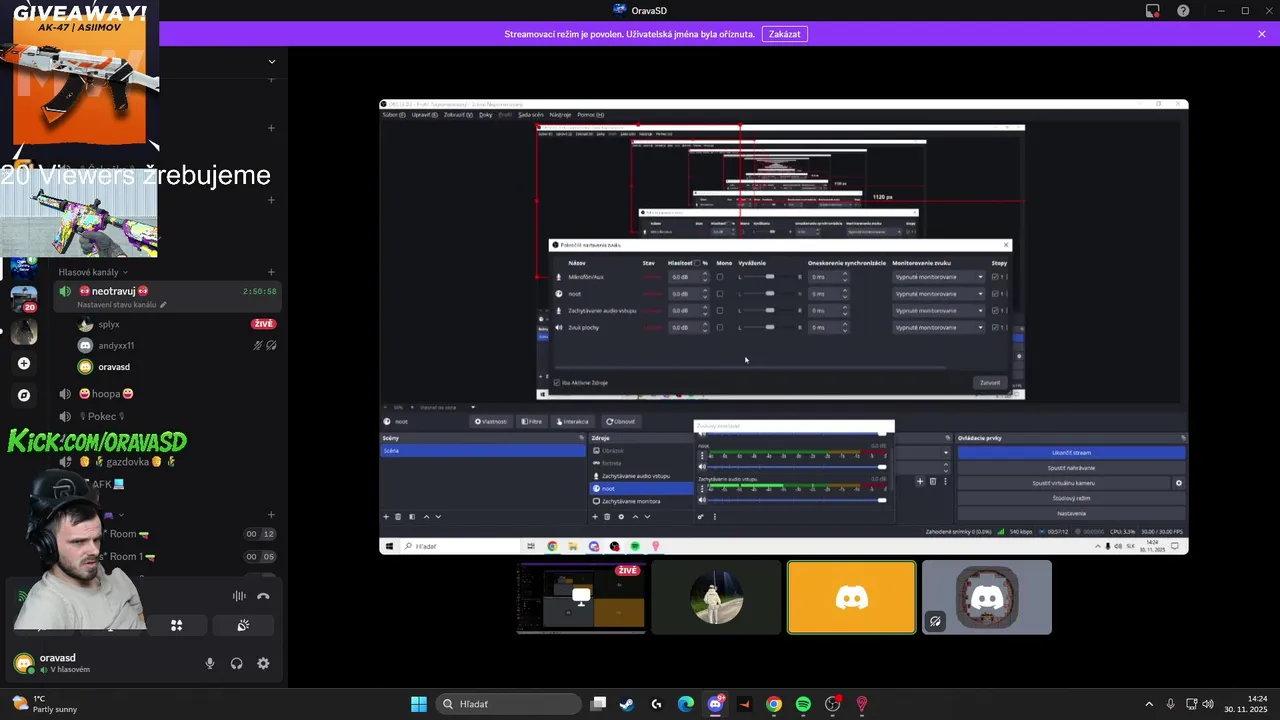Open monitoring dropdown for Zachytávanie audio vstupu

pos(938,311)
